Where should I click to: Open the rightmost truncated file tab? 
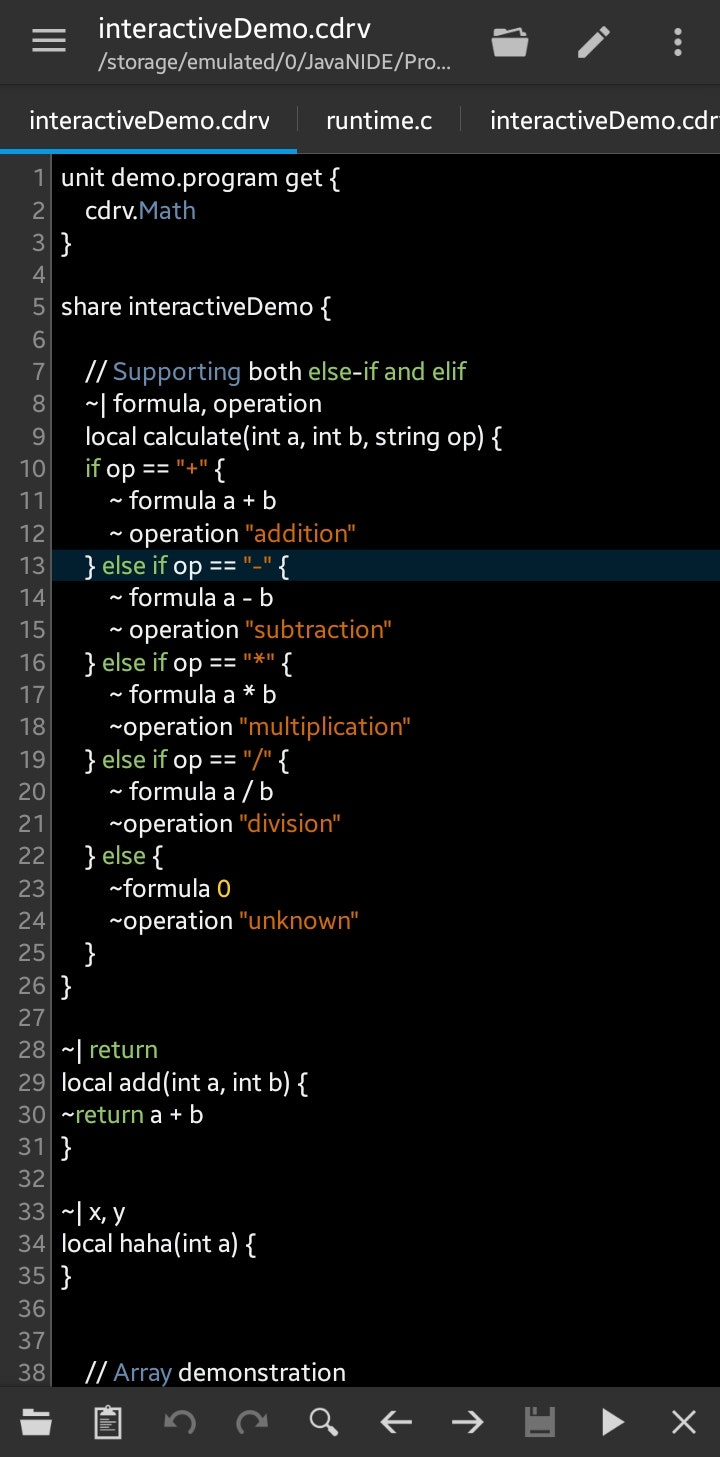(x=603, y=120)
